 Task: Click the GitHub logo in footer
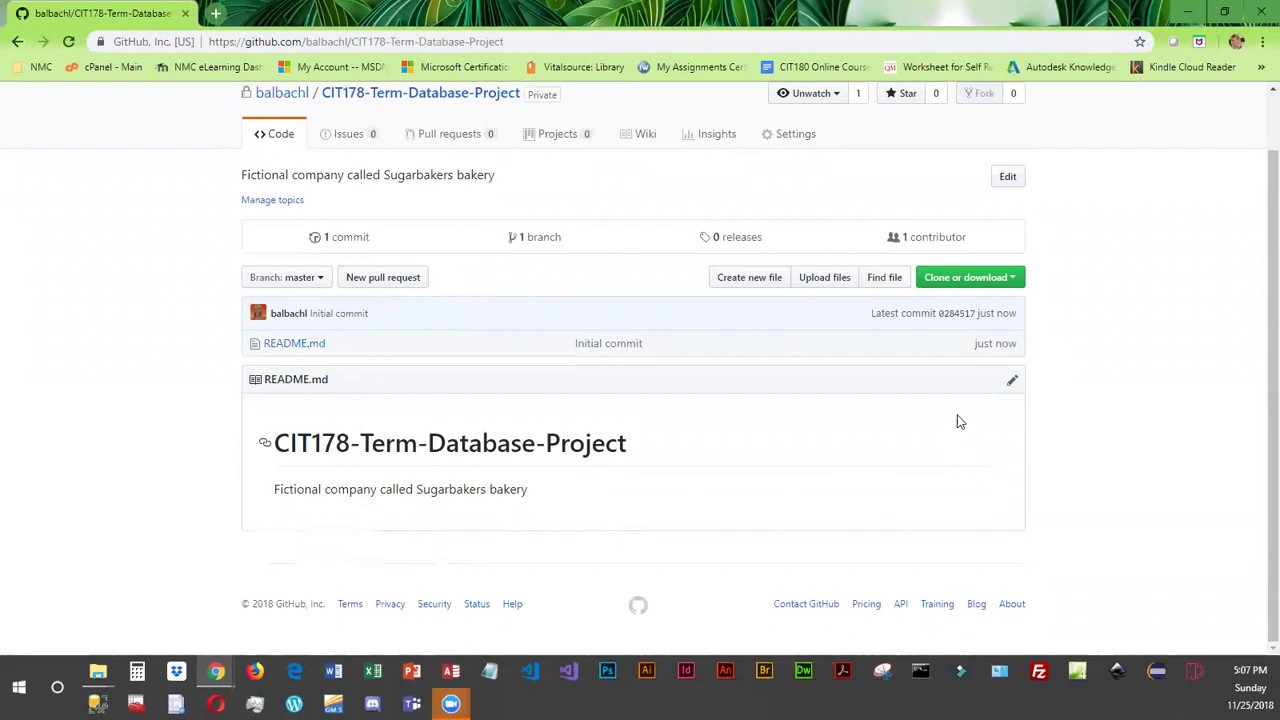638,605
